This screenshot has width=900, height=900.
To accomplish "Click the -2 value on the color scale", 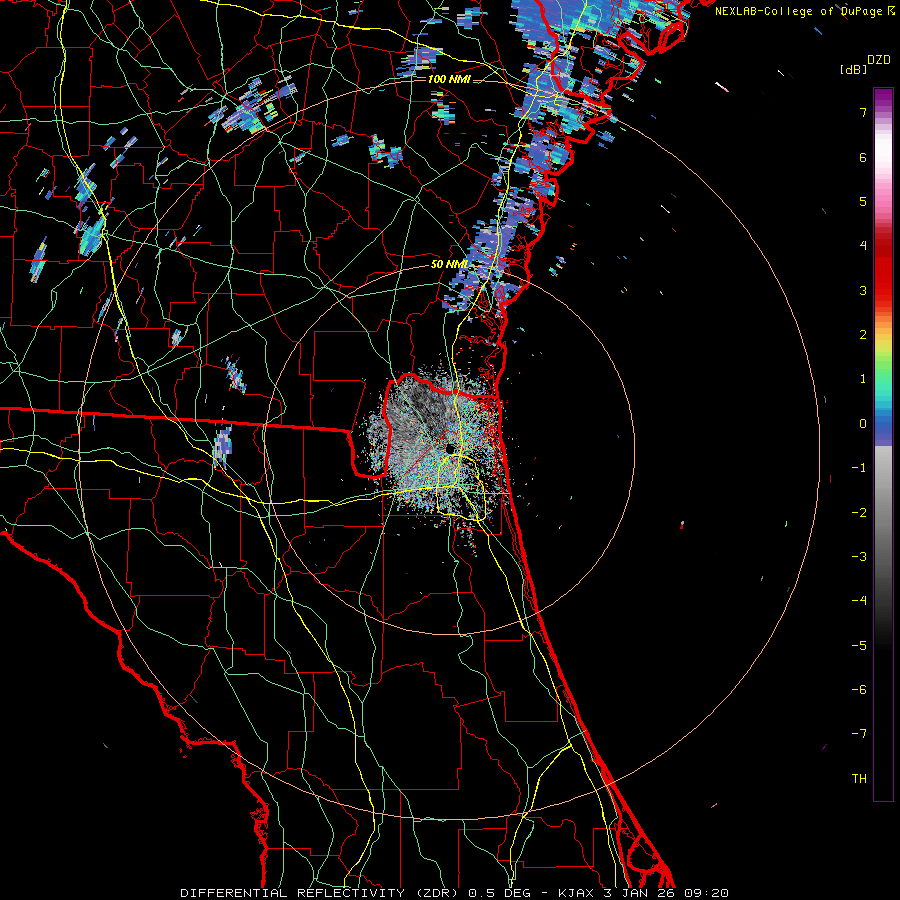I will (x=859, y=513).
